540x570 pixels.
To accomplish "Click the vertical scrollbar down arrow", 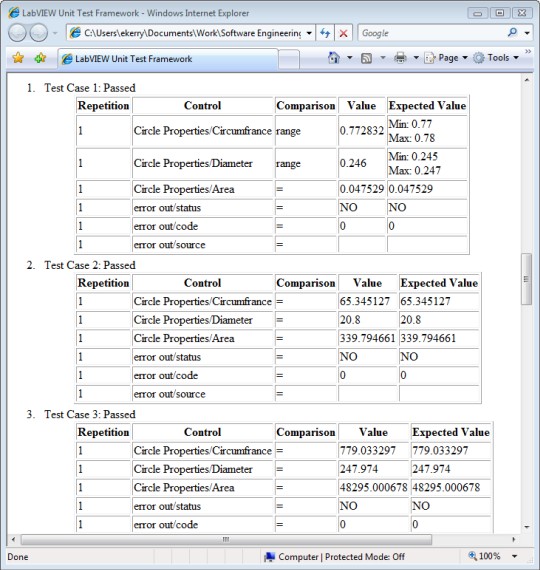I will [527, 526].
